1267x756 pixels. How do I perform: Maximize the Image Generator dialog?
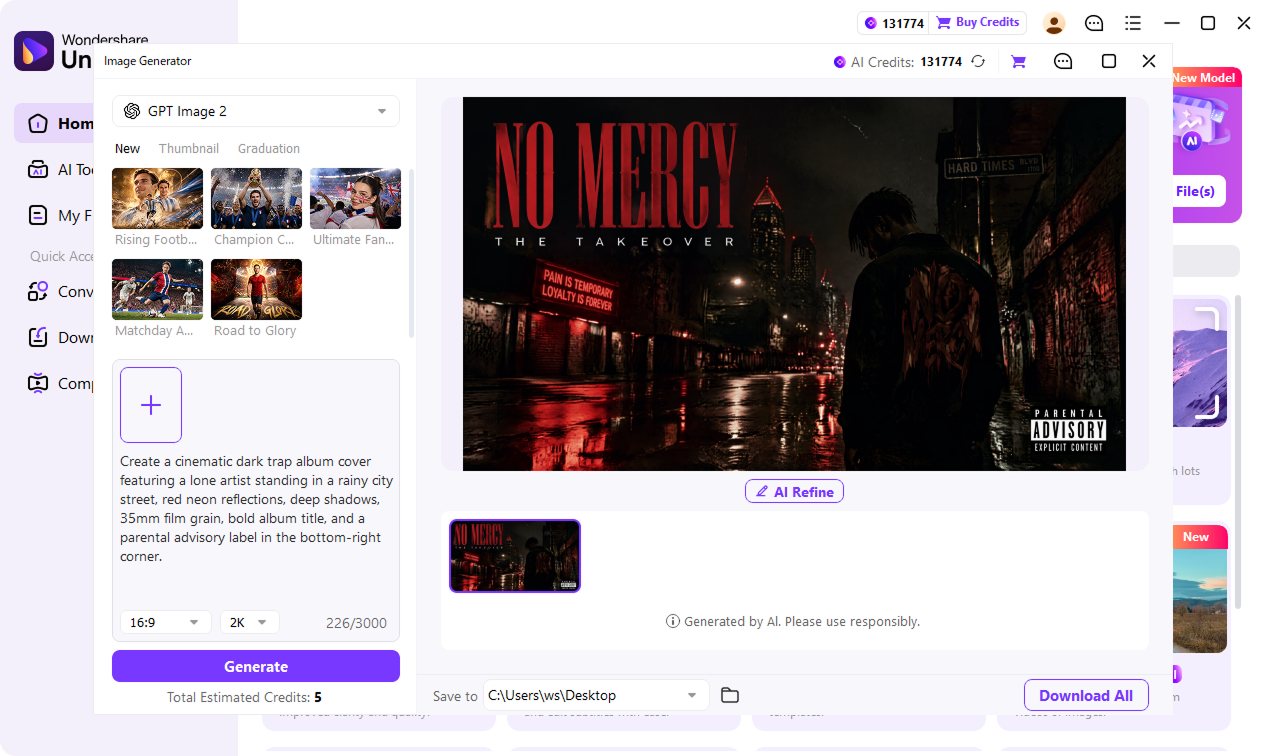1108,61
